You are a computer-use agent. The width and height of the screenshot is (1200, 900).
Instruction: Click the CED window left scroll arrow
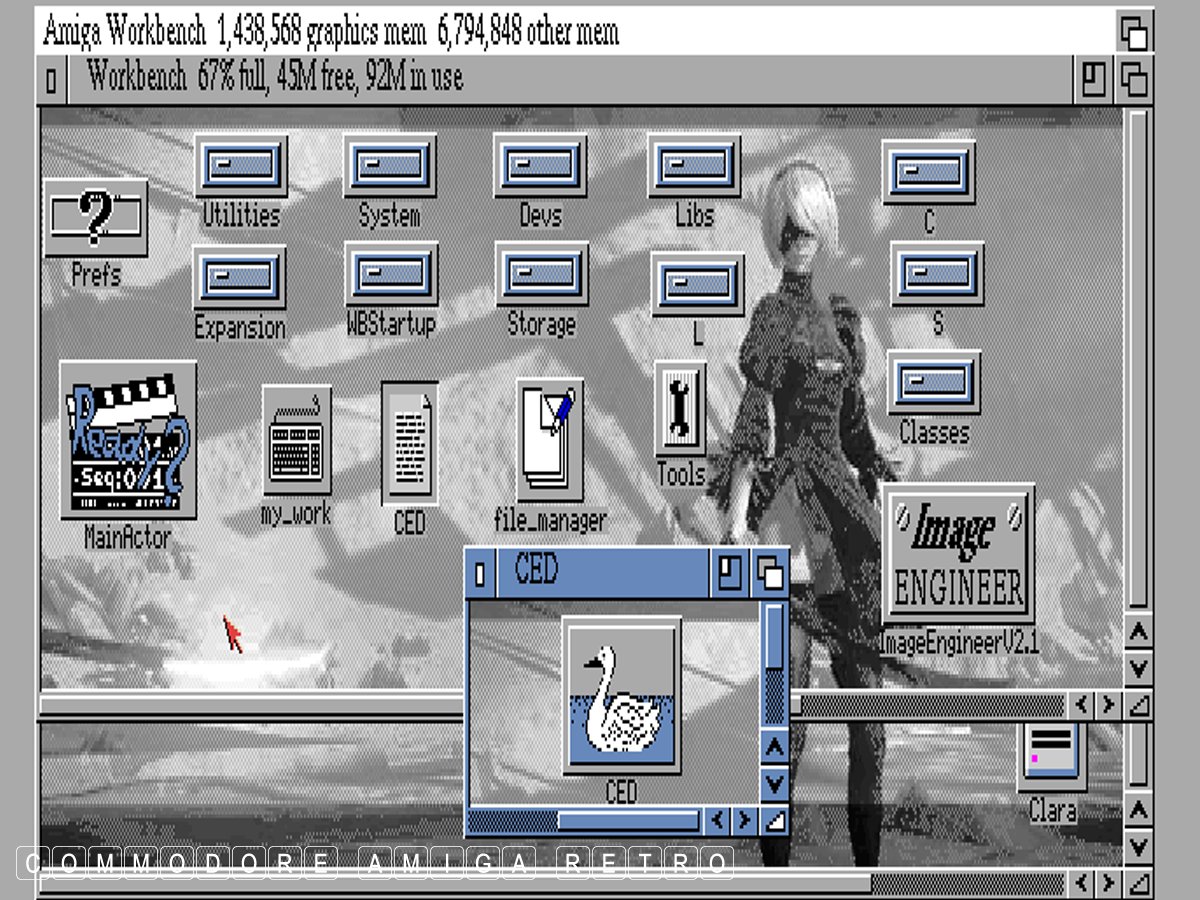click(718, 821)
